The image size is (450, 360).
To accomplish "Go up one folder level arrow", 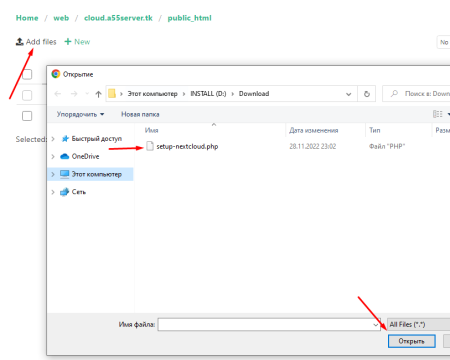I will tap(98, 94).
